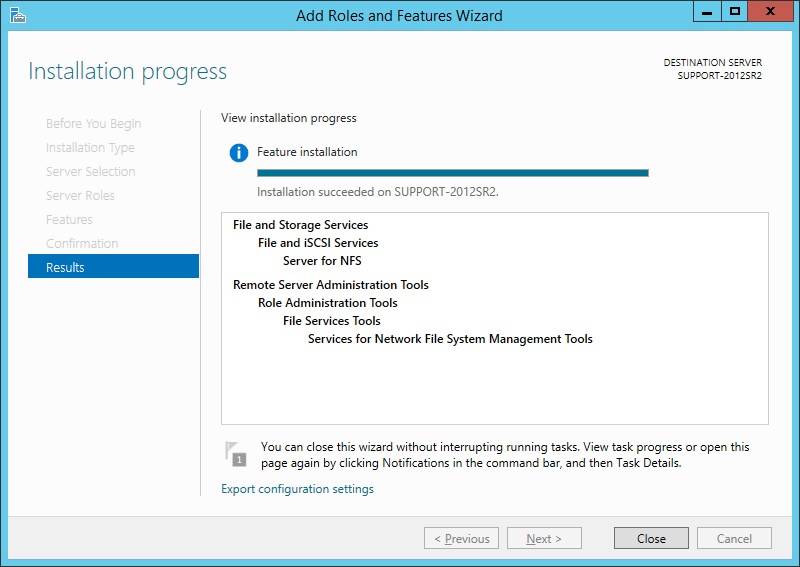Click the feature installation progress bar

click(x=452, y=173)
